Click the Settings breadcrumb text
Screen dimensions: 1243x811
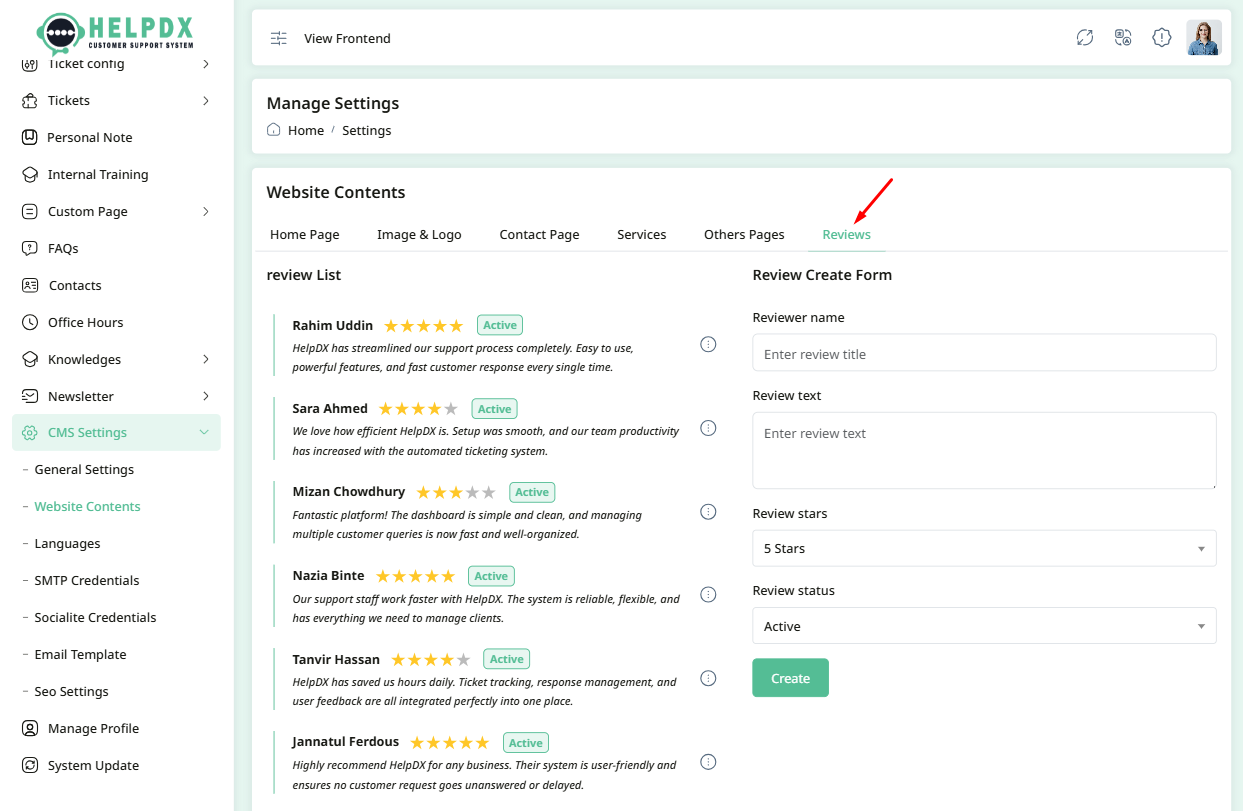(x=366, y=130)
